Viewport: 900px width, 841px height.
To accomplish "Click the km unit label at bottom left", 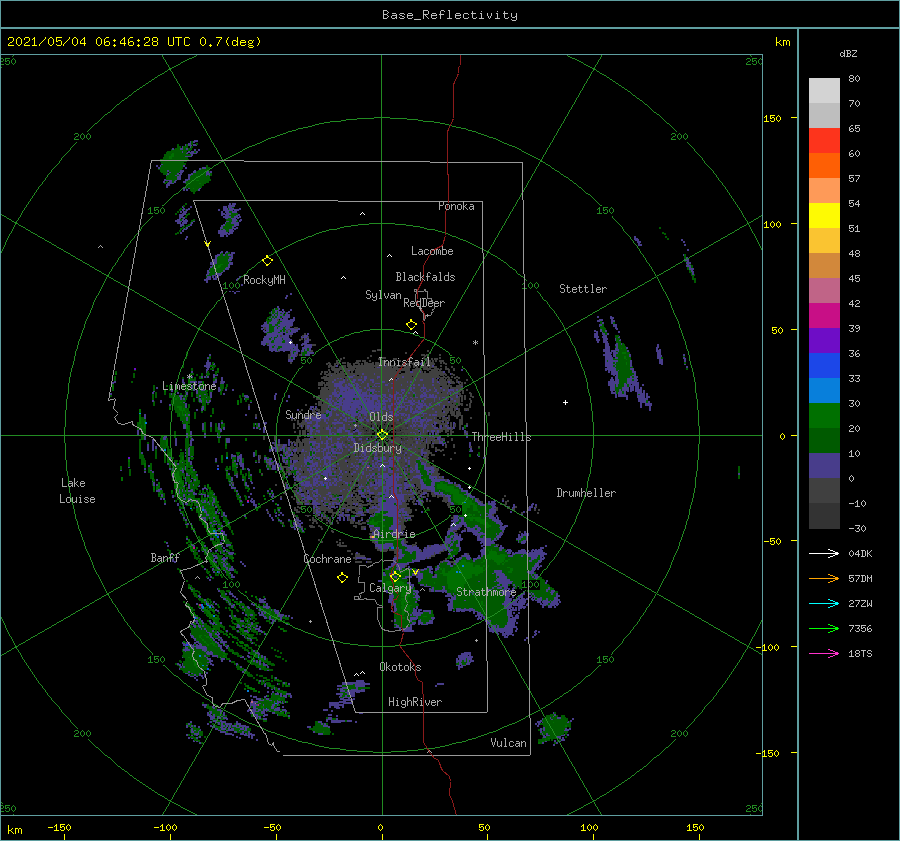I will 15,830.
